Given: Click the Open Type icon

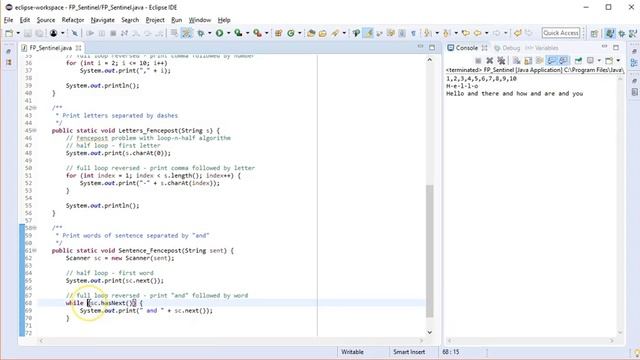Looking at the screenshot, I should [311, 33].
